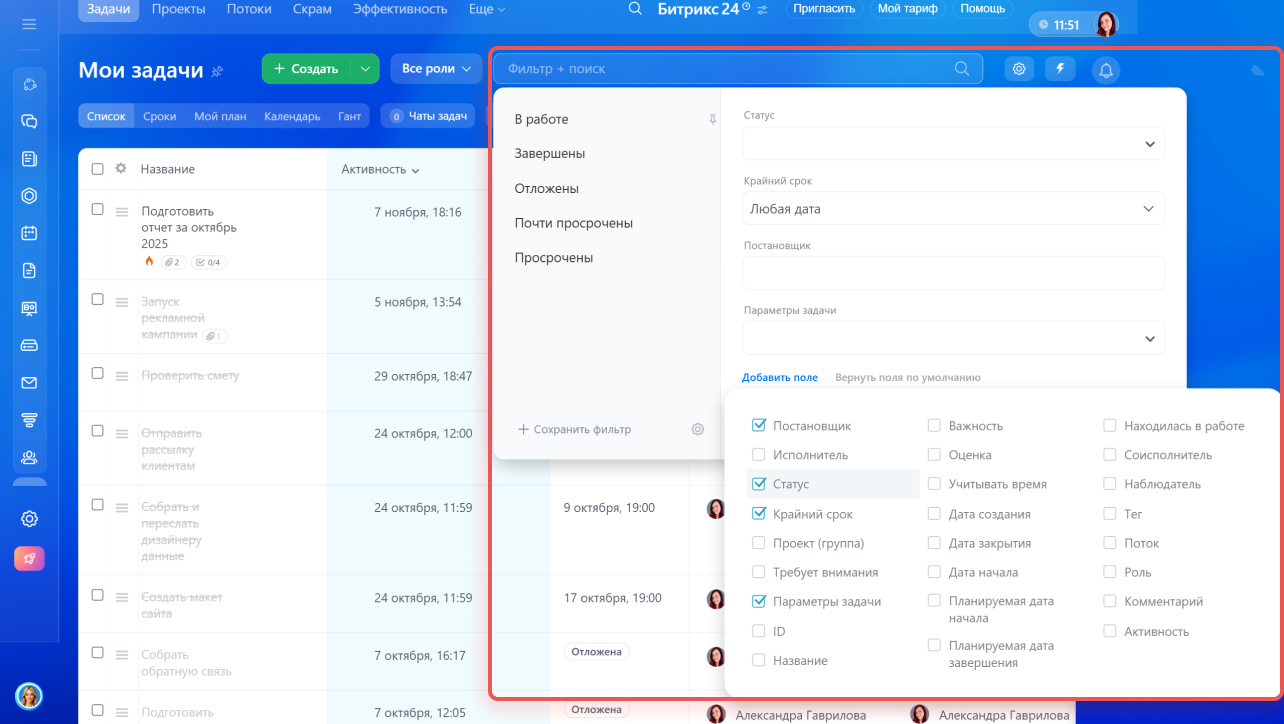
Task: Click the Создать button
Action: pyautogui.click(x=305, y=69)
